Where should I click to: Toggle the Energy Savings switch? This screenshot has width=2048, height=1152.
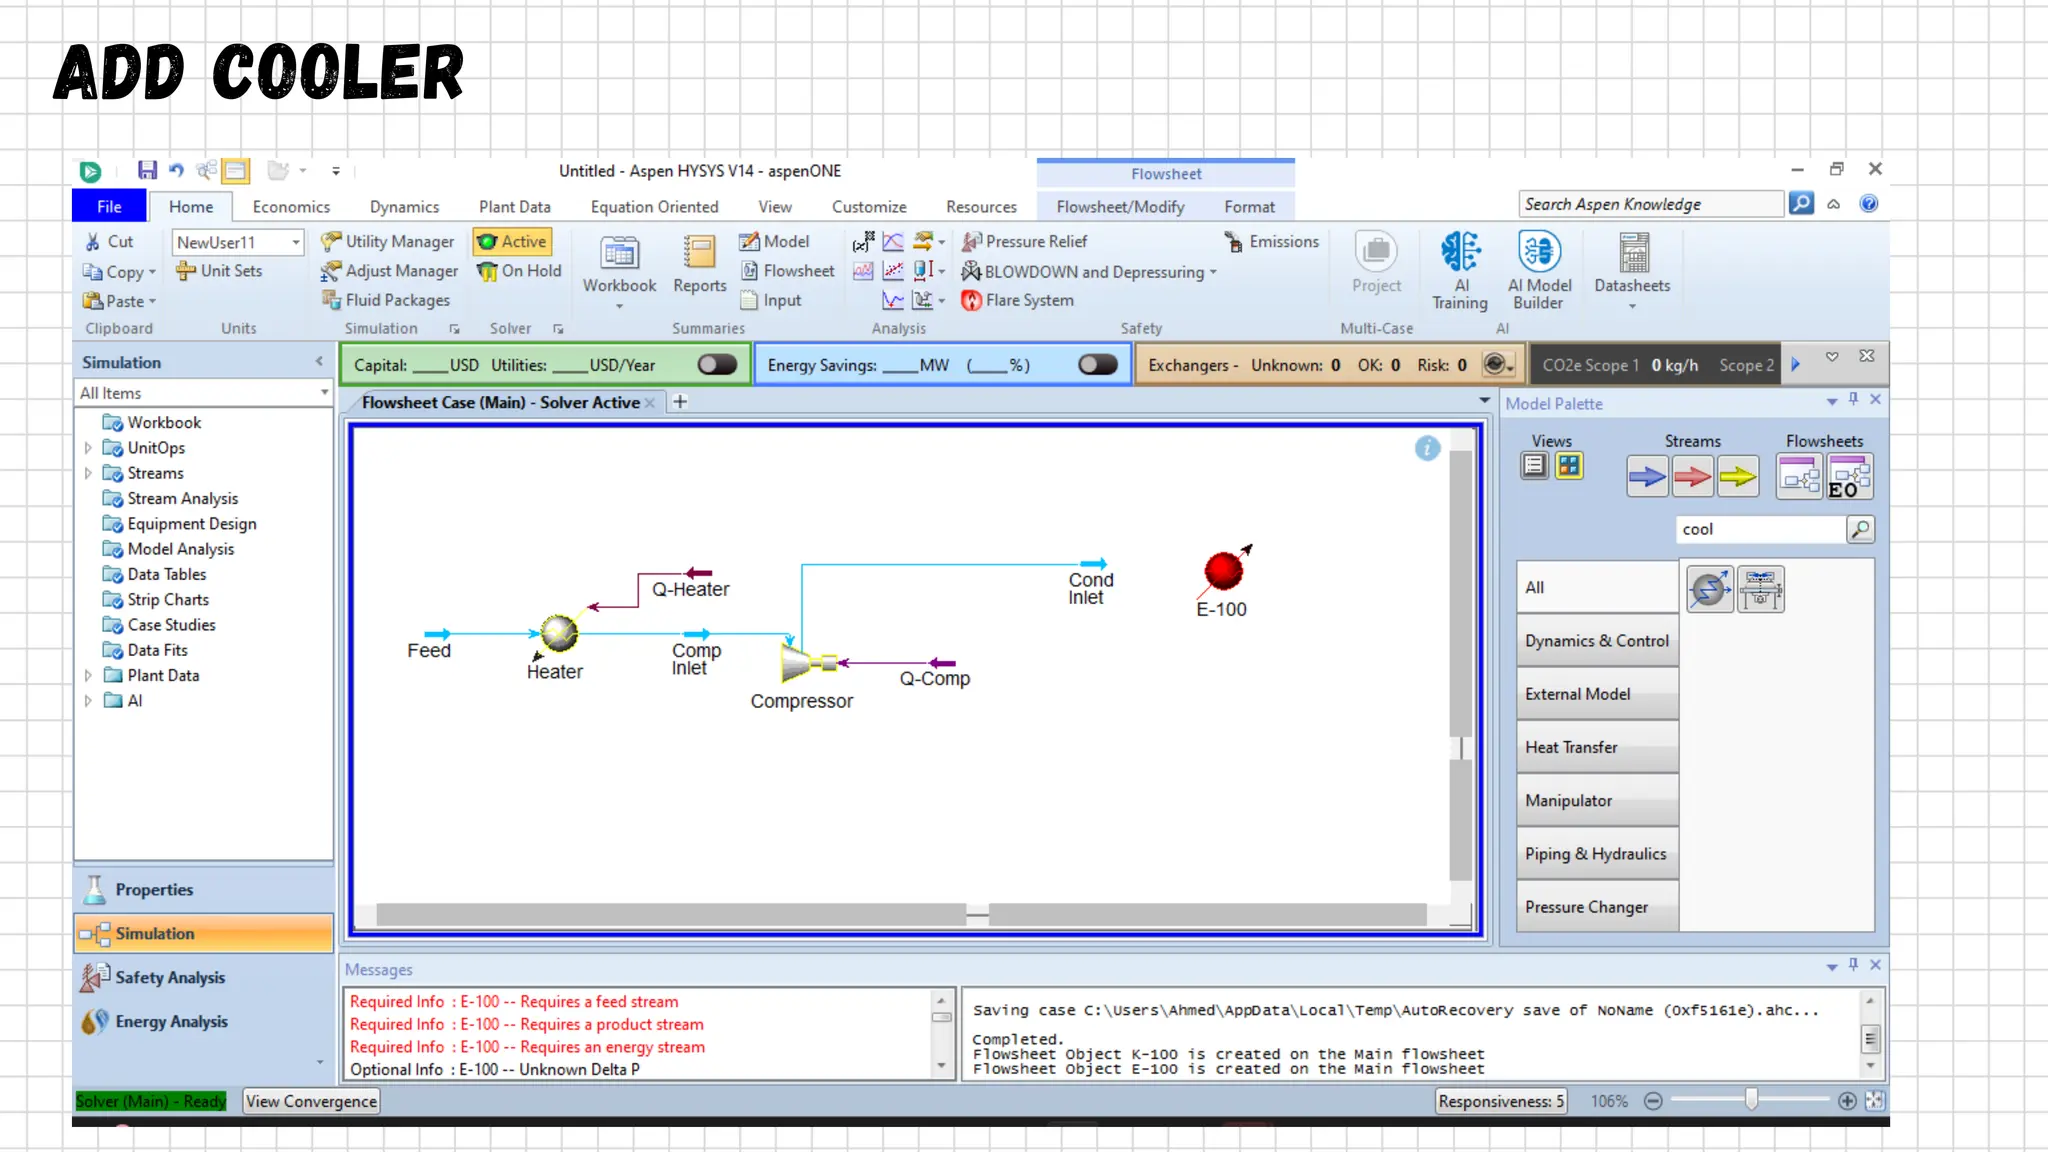click(x=1097, y=365)
